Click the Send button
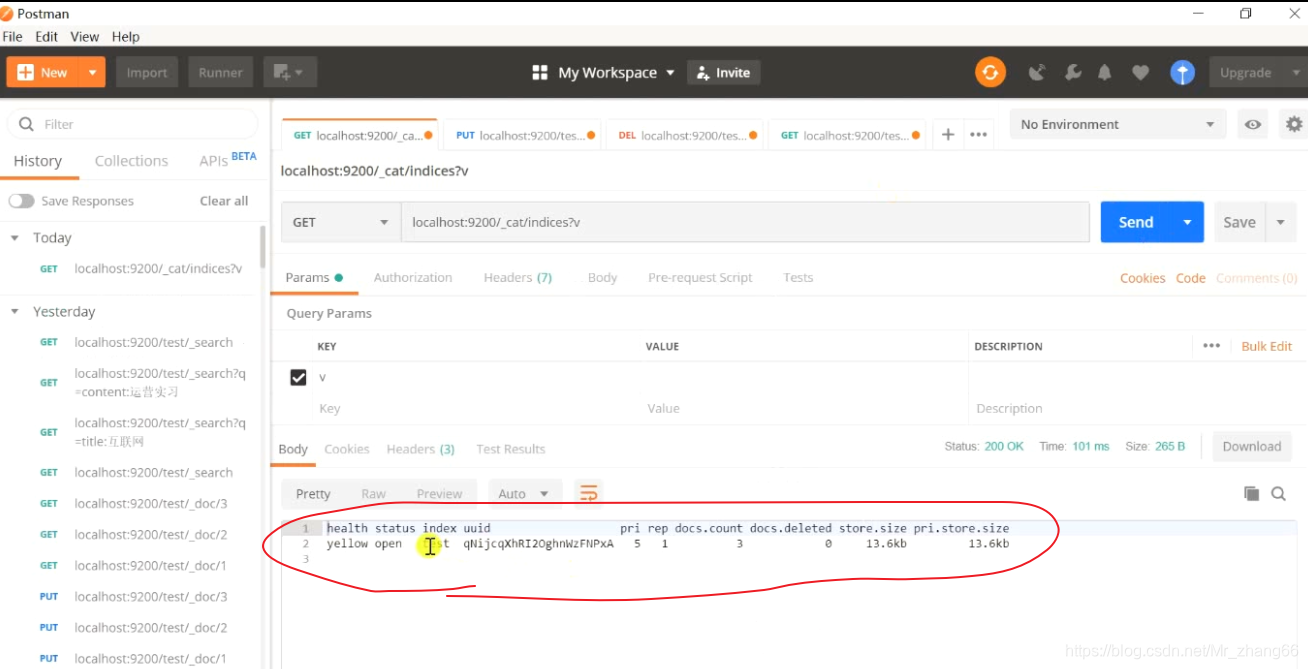Viewport: 1308px width, 669px height. click(x=1136, y=222)
